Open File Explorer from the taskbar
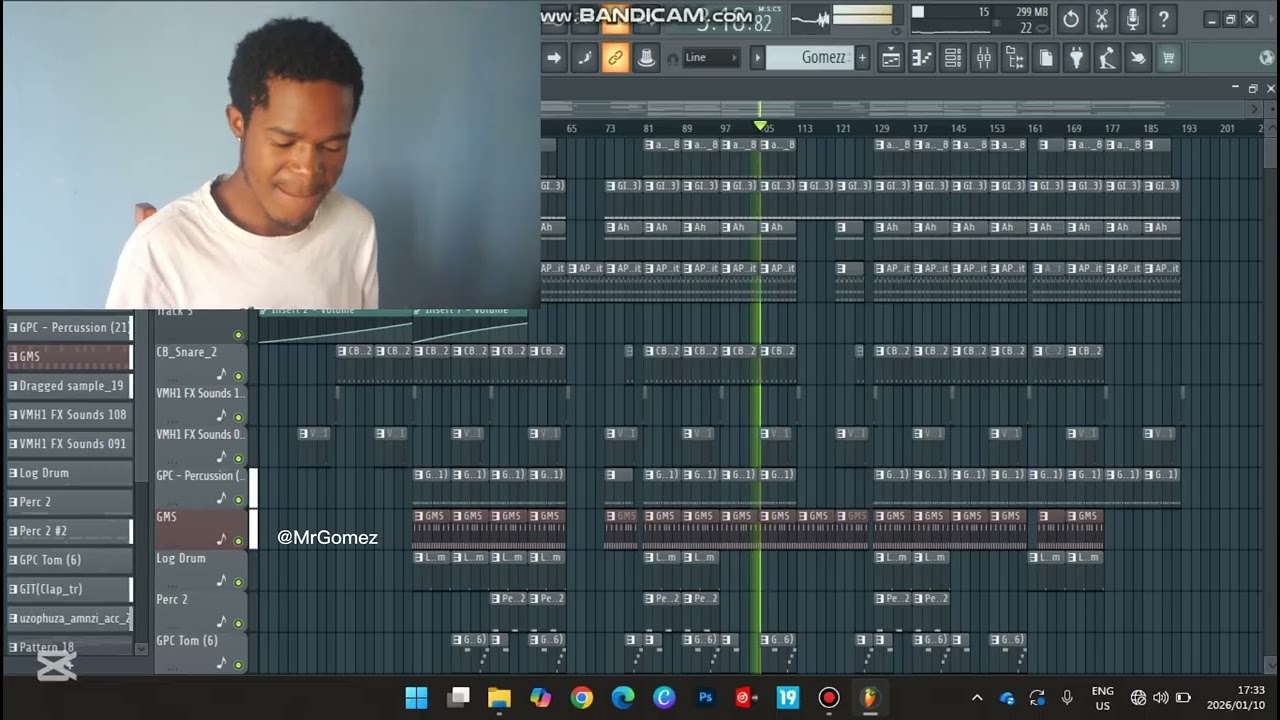 [x=499, y=698]
